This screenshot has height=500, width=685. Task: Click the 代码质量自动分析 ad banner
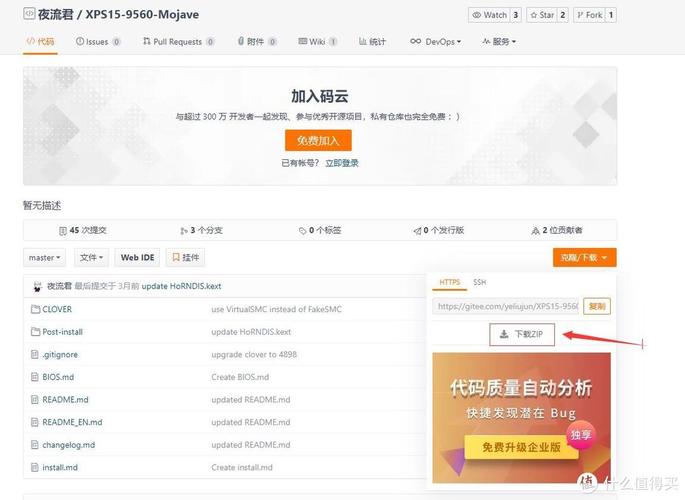coord(521,417)
